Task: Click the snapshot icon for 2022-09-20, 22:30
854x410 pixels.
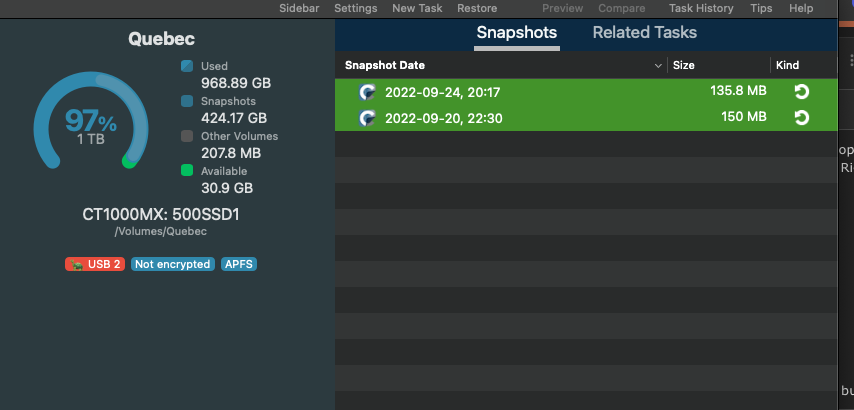Action: pyautogui.click(x=367, y=118)
